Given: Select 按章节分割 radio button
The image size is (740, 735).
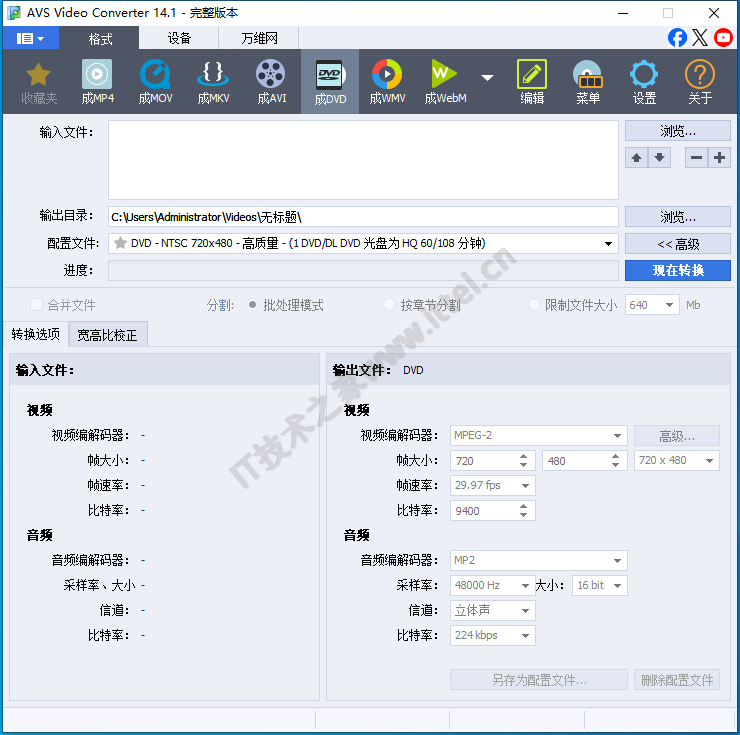Looking at the screenshot, I should click(389, 305).
